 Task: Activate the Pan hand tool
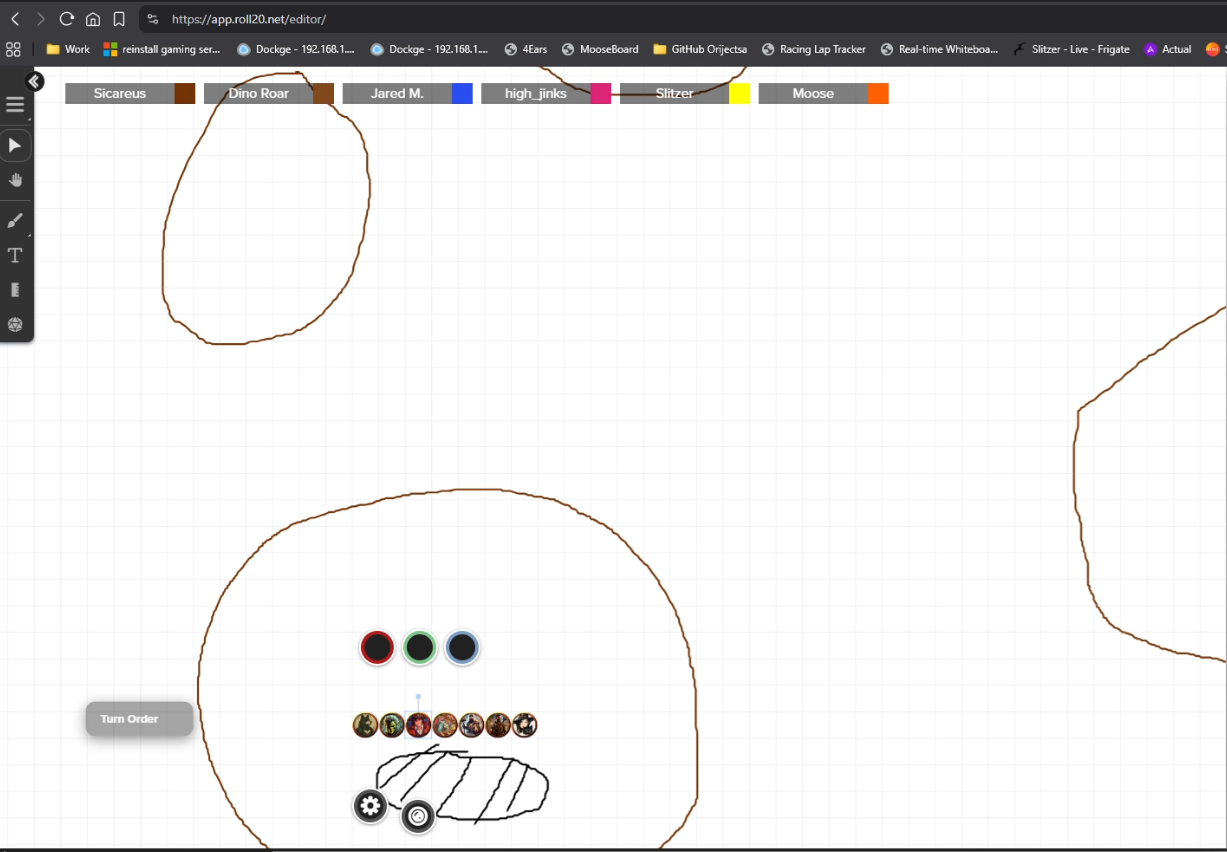coord(15,180)
